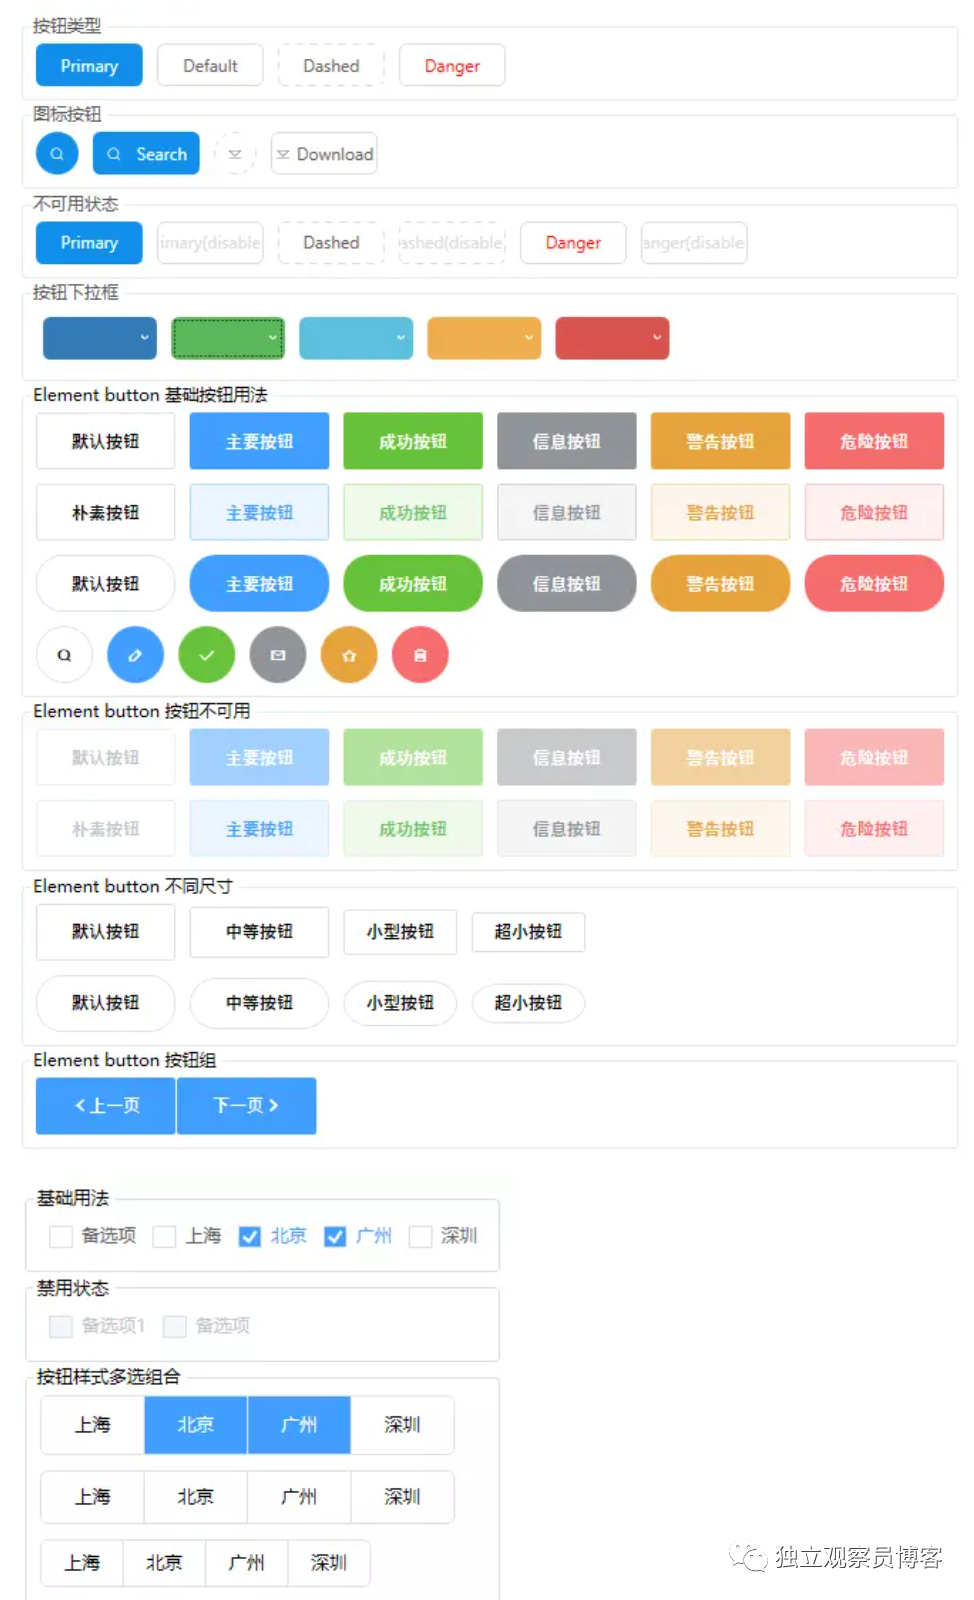Select 上海 in the second checkbox button group
This screenshot has width=974, height=1600.
(x=92, y=1497)
